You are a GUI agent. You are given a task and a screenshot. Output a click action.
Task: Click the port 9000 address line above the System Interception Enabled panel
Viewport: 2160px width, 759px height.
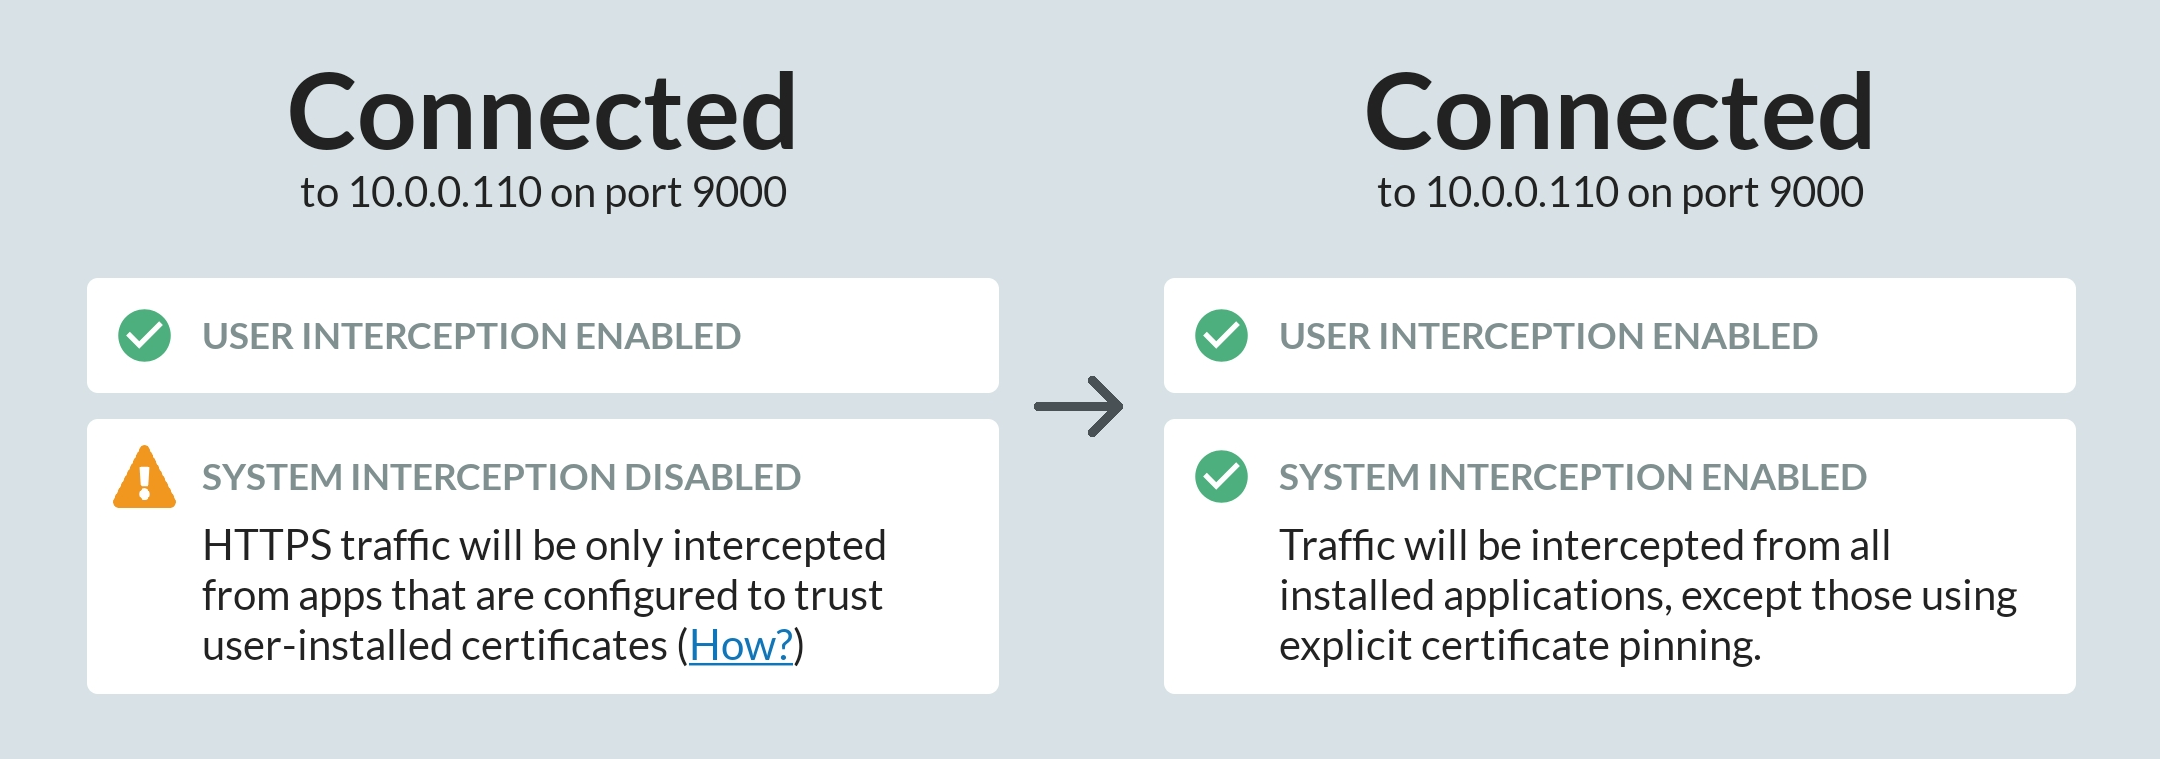pos(1620,192)
